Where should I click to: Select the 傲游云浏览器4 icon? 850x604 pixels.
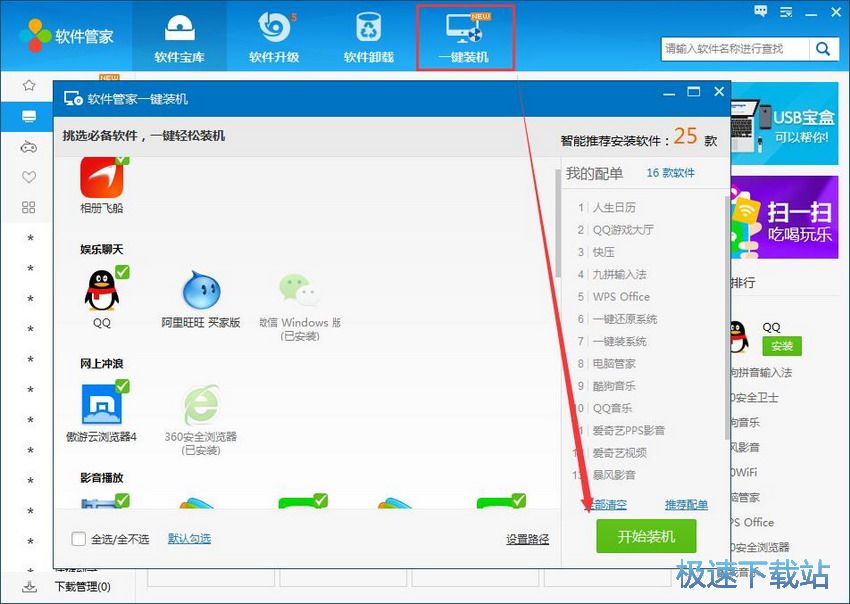[101, 404]
